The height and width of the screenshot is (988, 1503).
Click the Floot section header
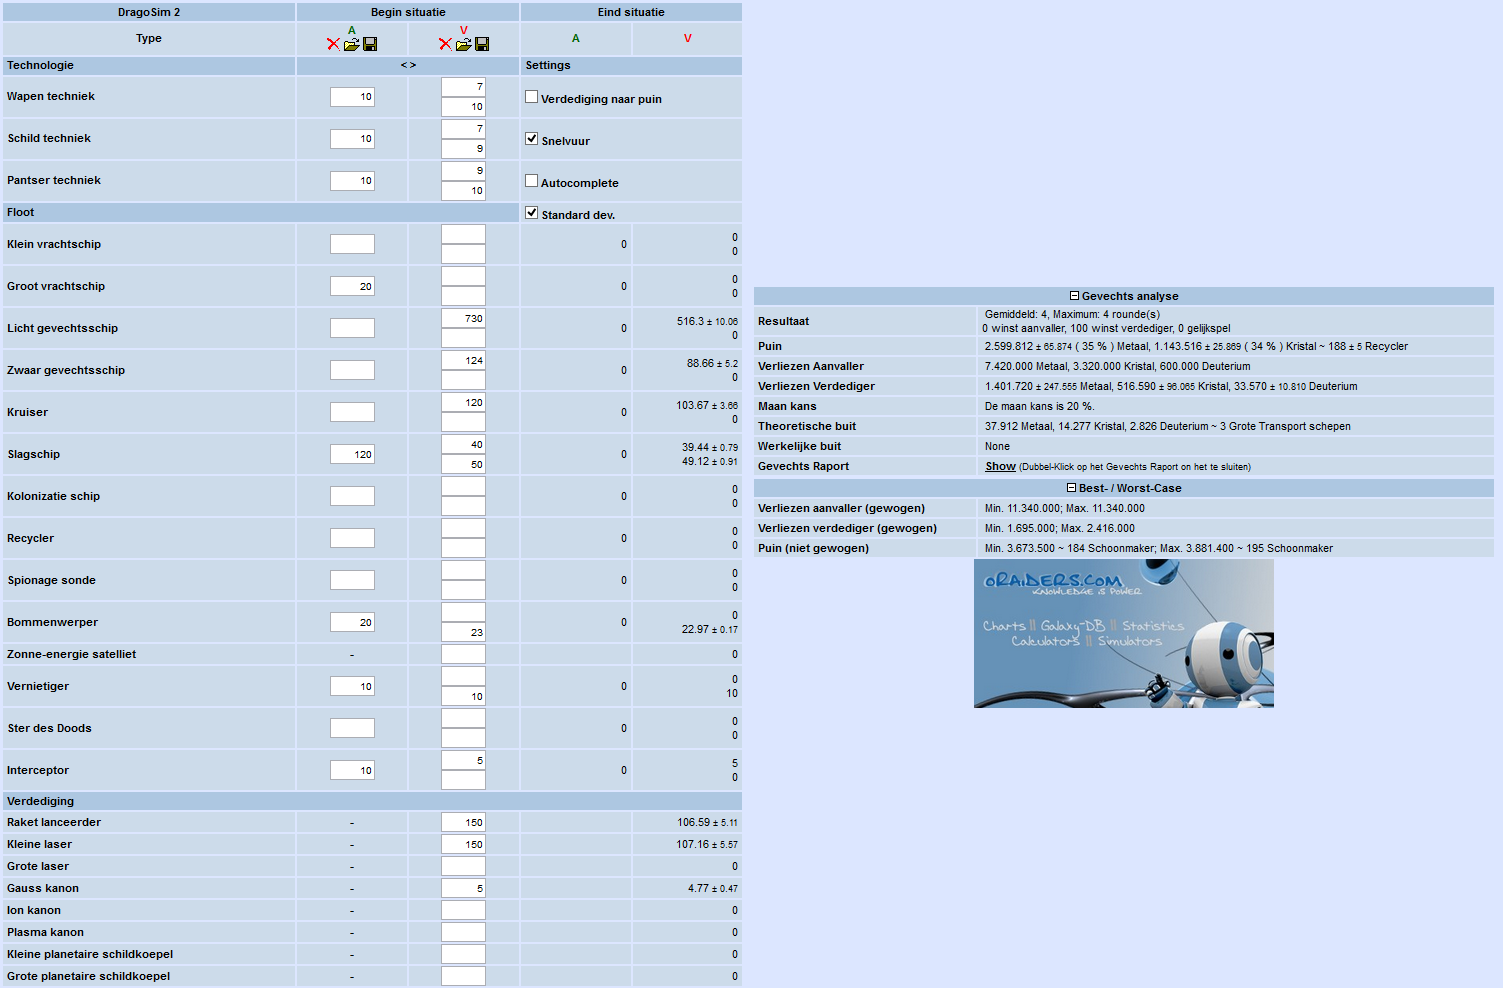coord(260,212)
